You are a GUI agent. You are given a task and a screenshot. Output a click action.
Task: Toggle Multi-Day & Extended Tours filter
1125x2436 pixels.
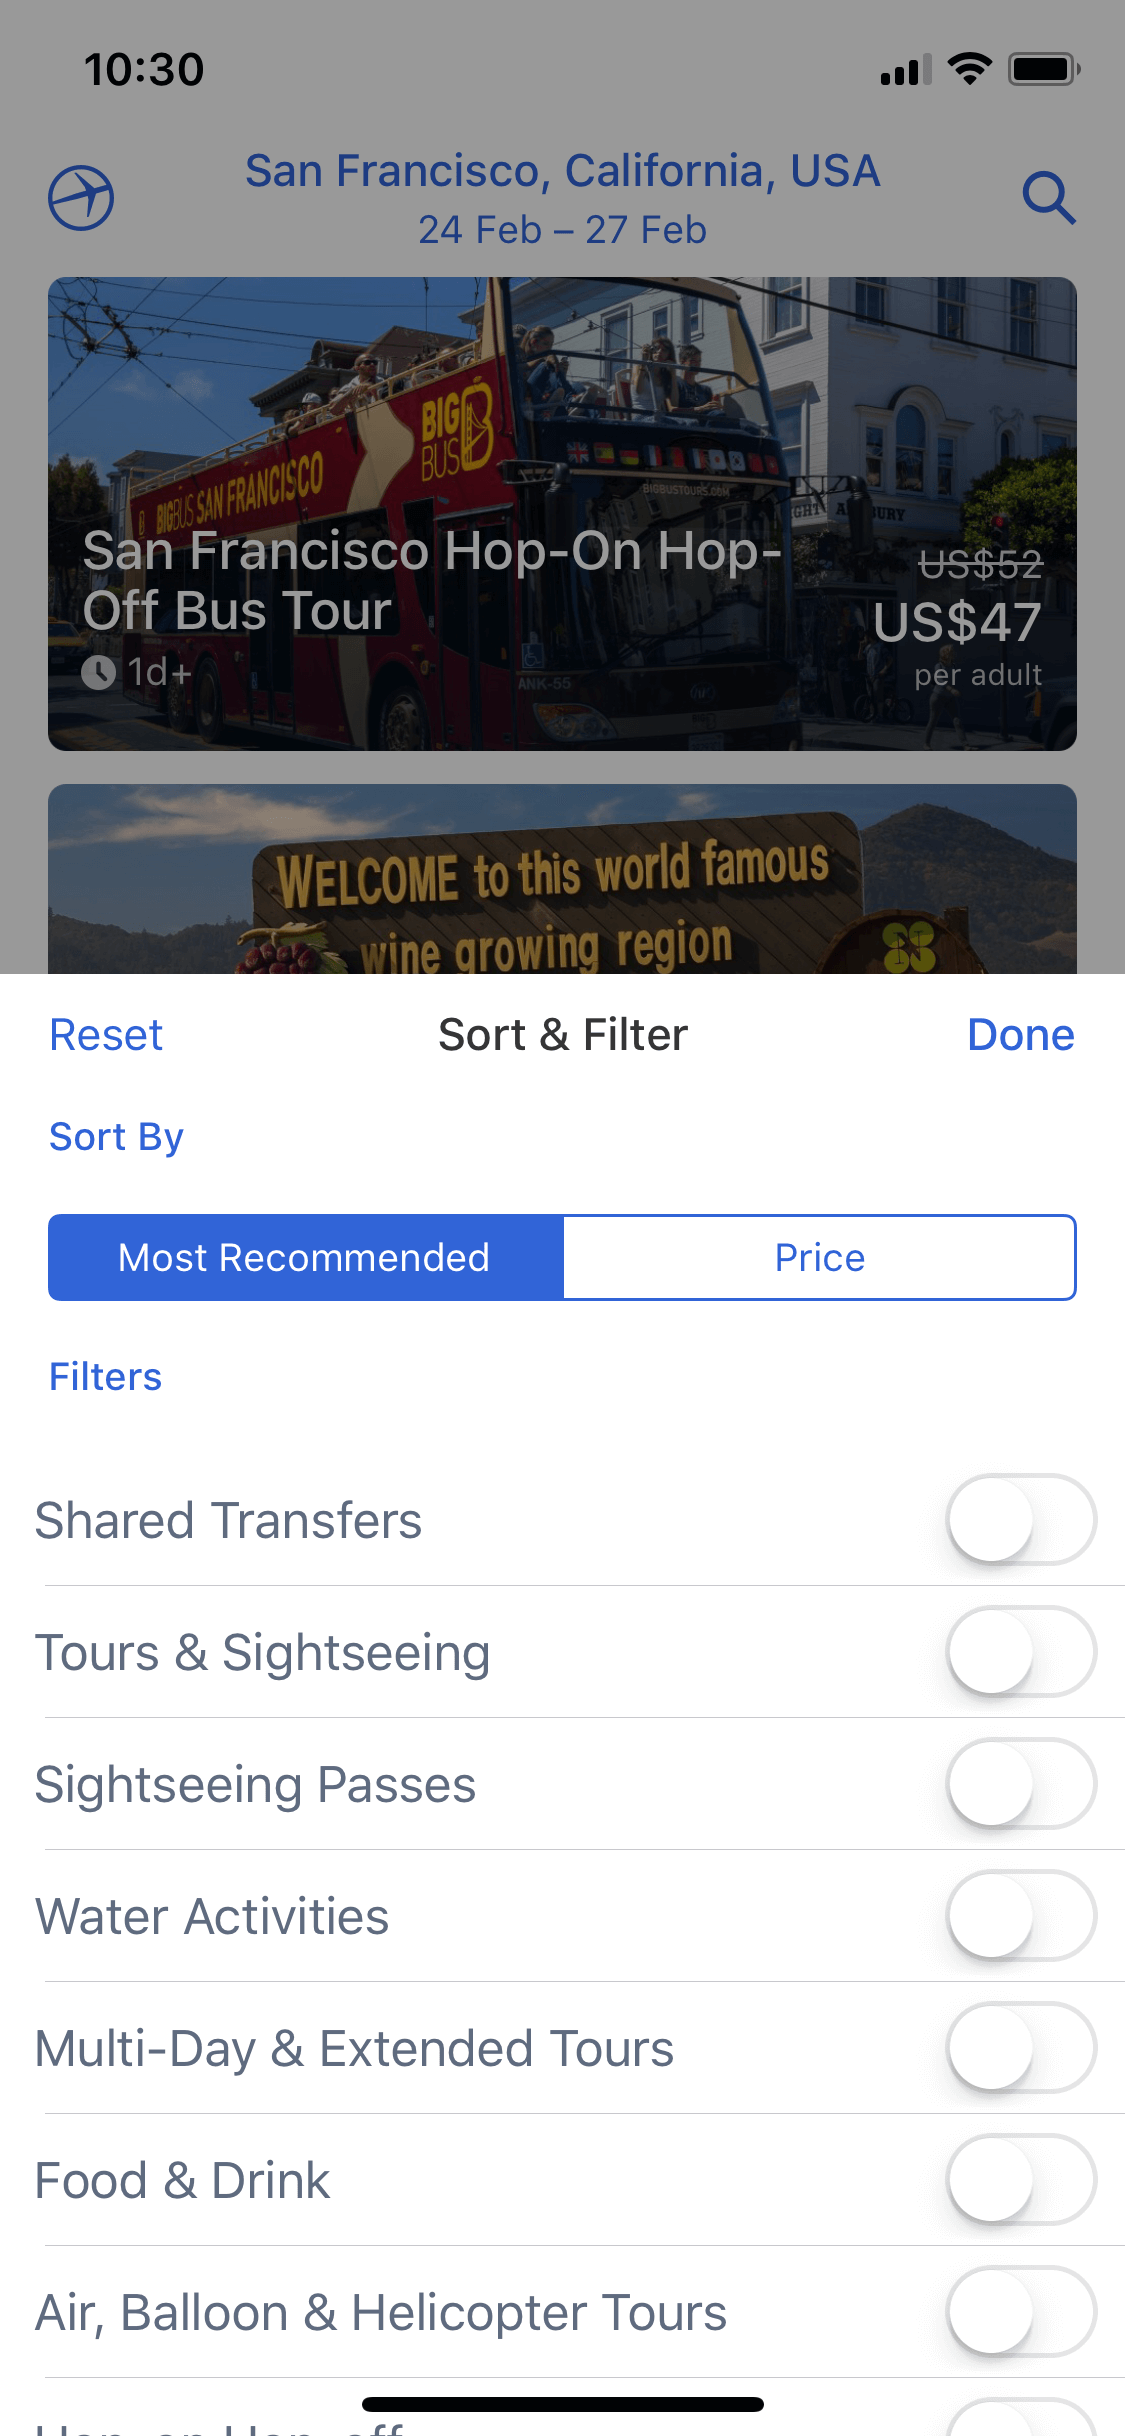(1021, 2048)
